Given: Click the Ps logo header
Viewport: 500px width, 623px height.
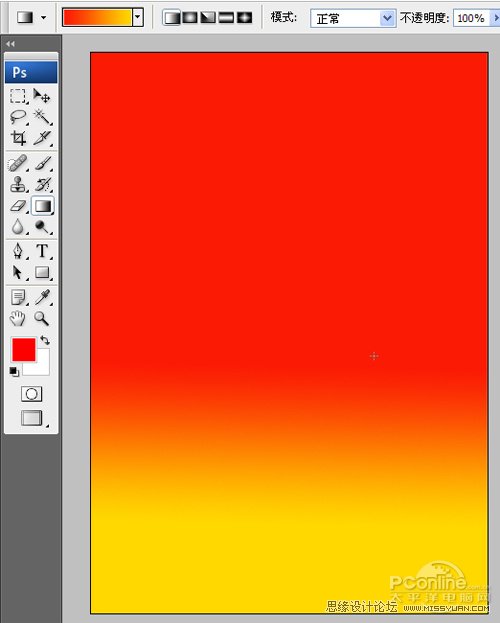Looking at the screenshot, I should (x=31, y=72).
